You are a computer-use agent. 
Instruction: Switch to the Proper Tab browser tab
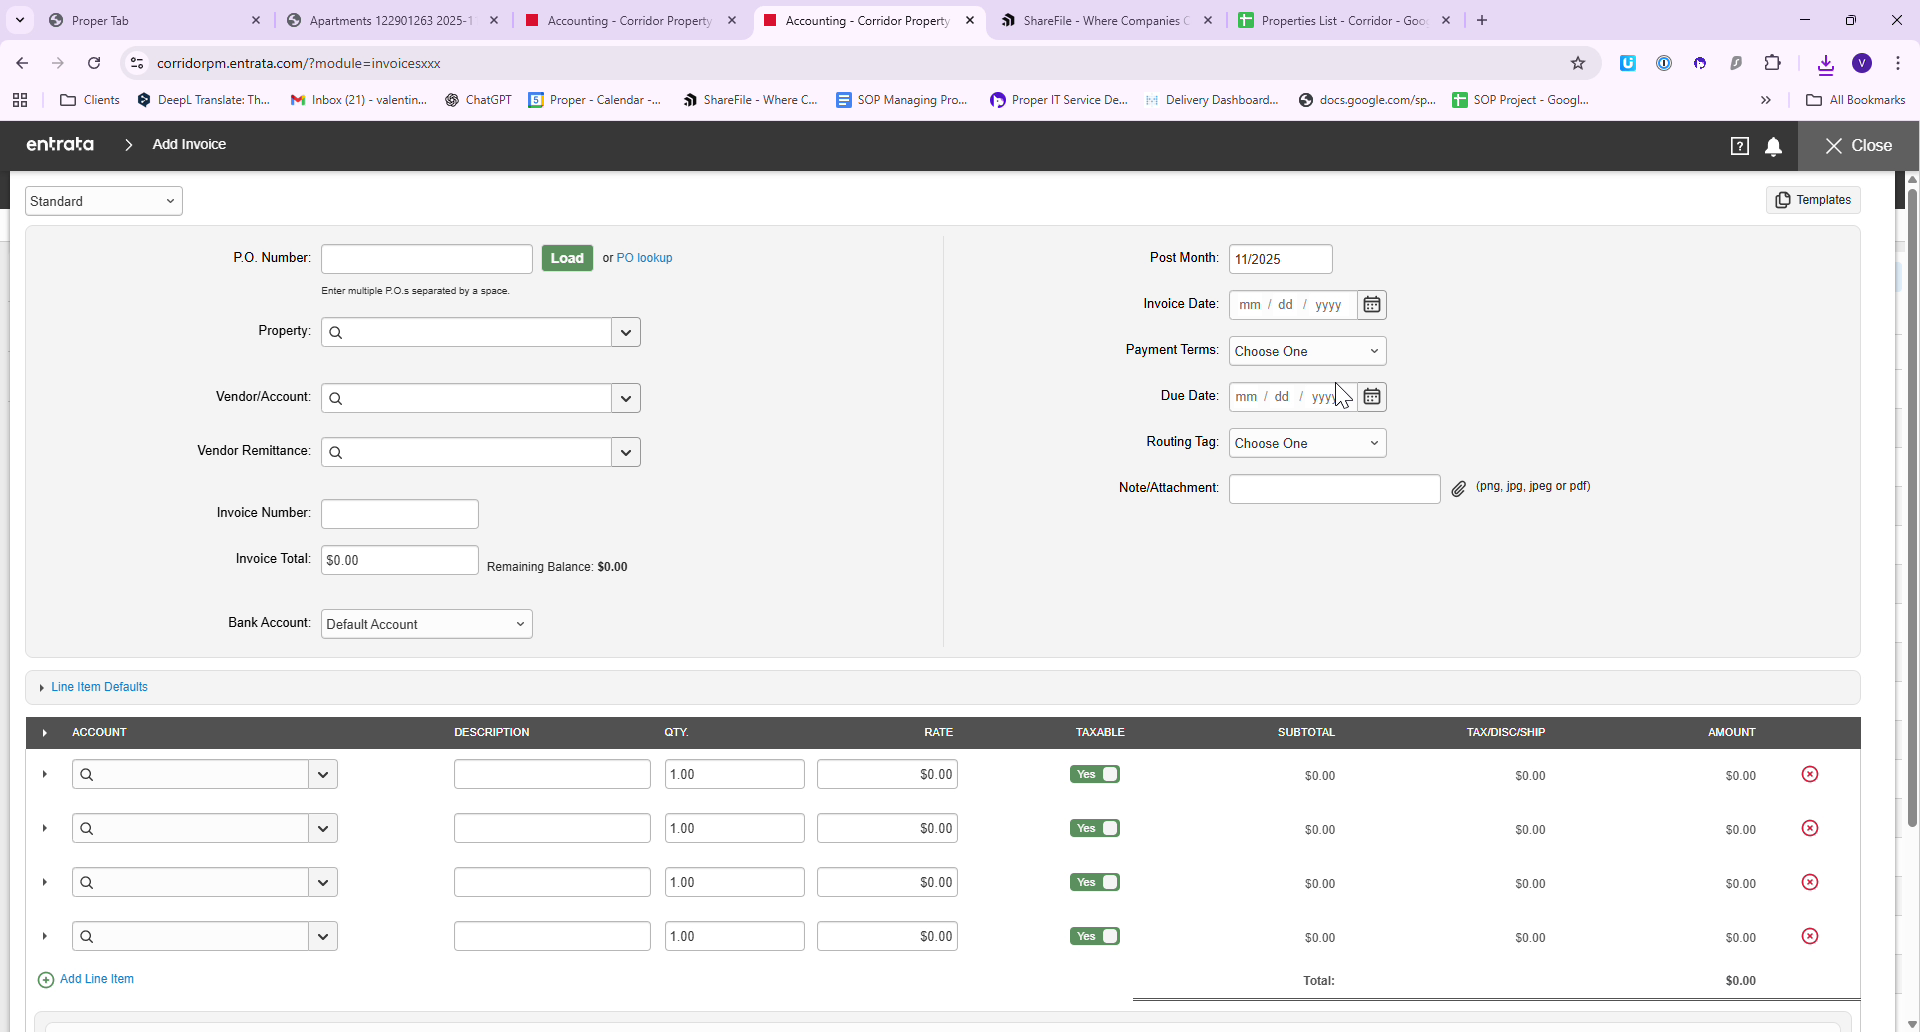[x=155, y=20]
